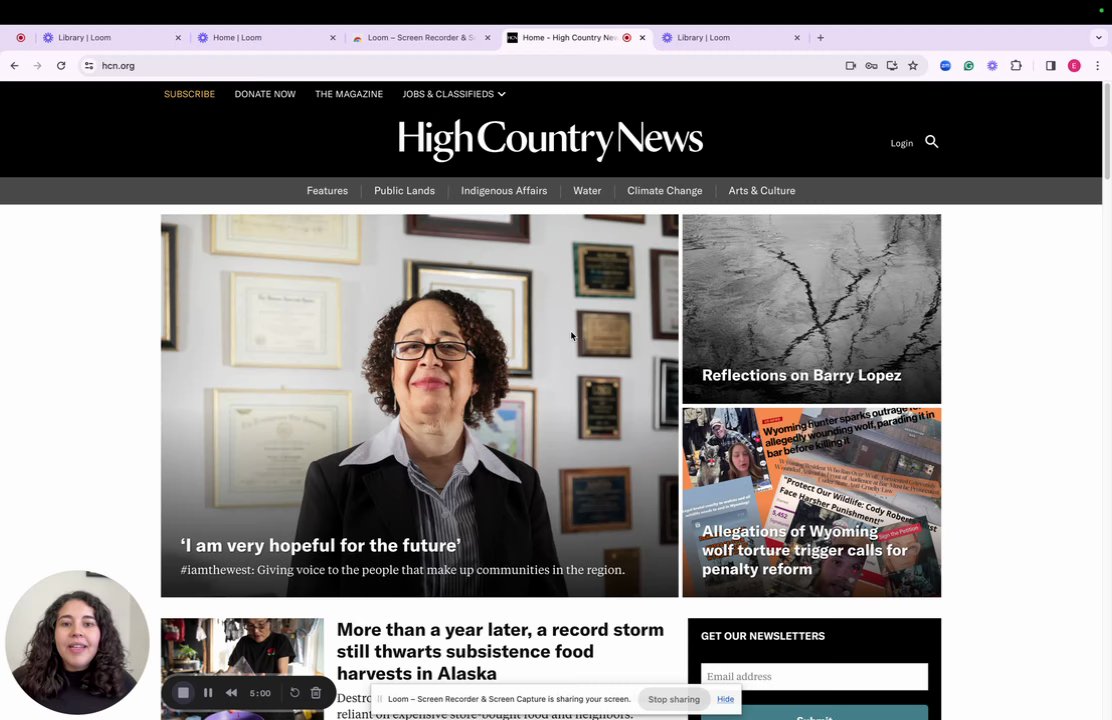This screenshot has width=1112, height=720.
Task: Open the tab list chevron in the tab strip
Action: pos(1099,38)
